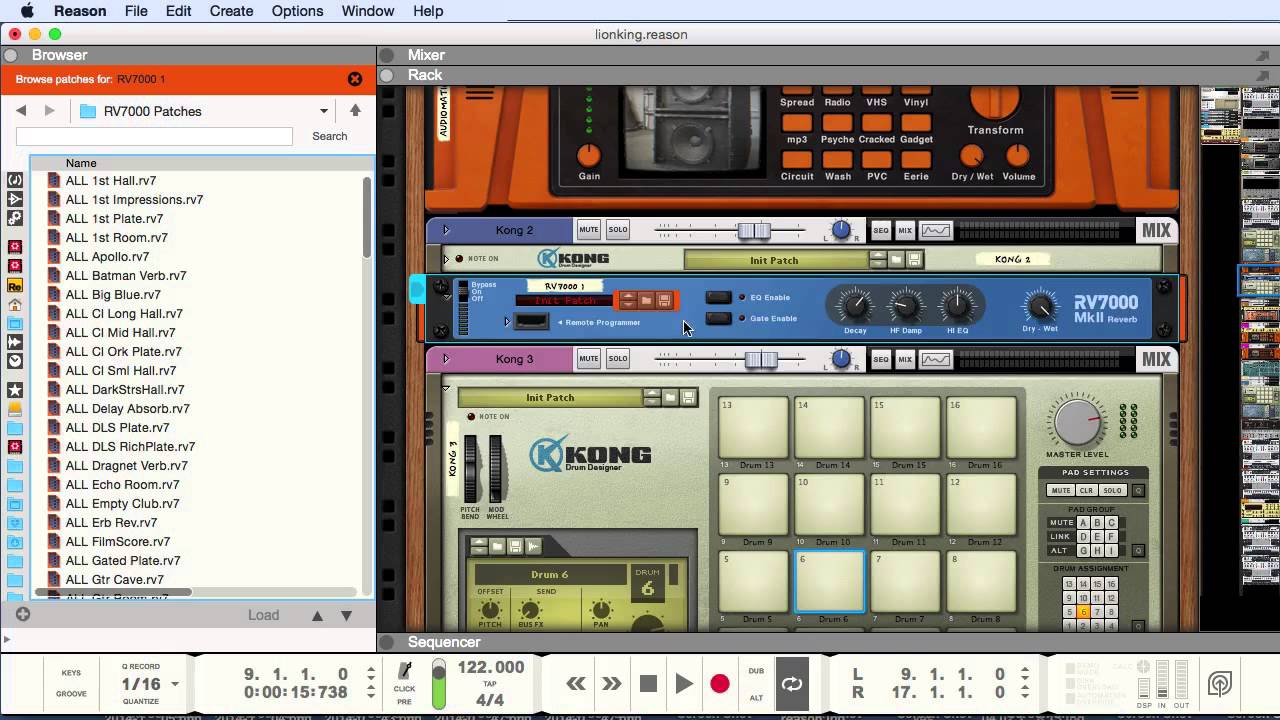The width and height of the screenshot is (1280, 720).
Task: Click the Kong 2 SEQ button
Action: click(880, 231)
